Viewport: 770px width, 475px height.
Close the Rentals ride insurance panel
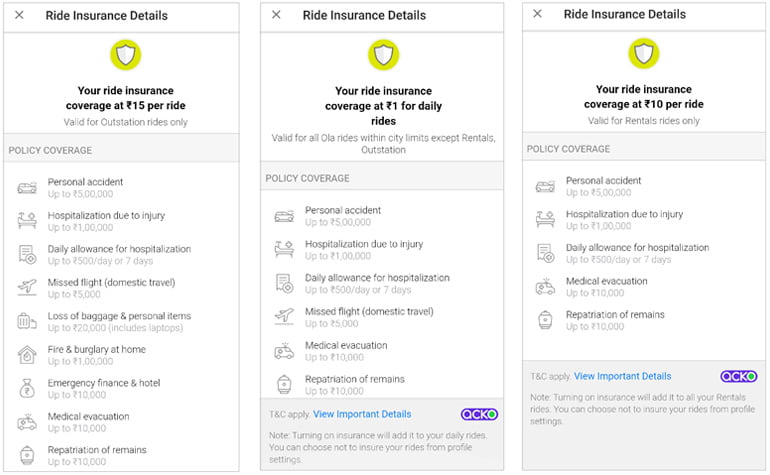point(537,15)
